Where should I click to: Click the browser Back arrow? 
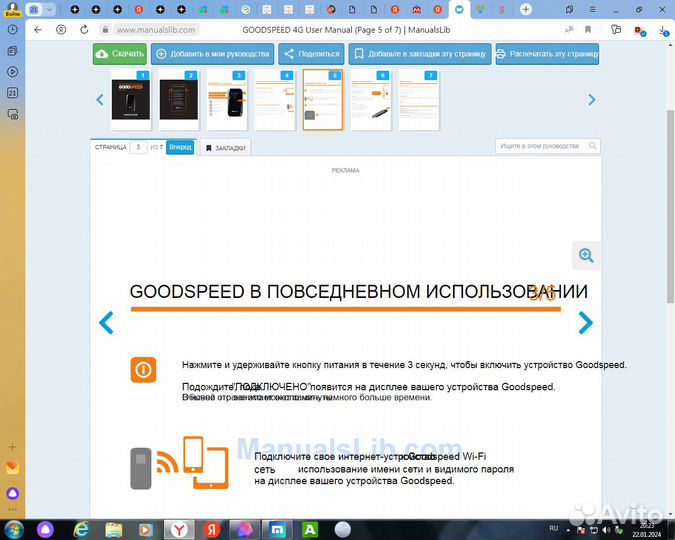click(38, 30)
